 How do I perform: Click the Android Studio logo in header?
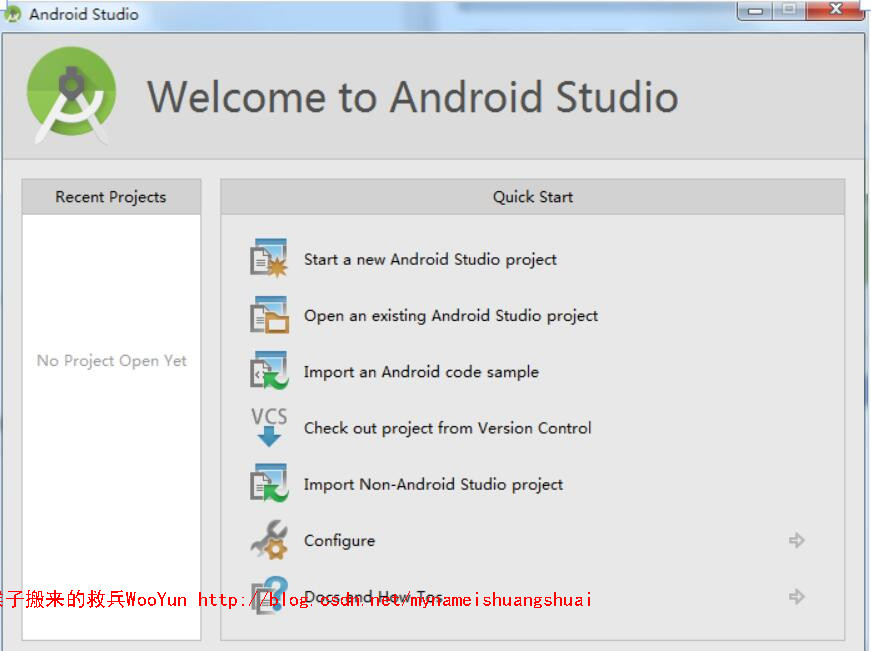(72, 96)
